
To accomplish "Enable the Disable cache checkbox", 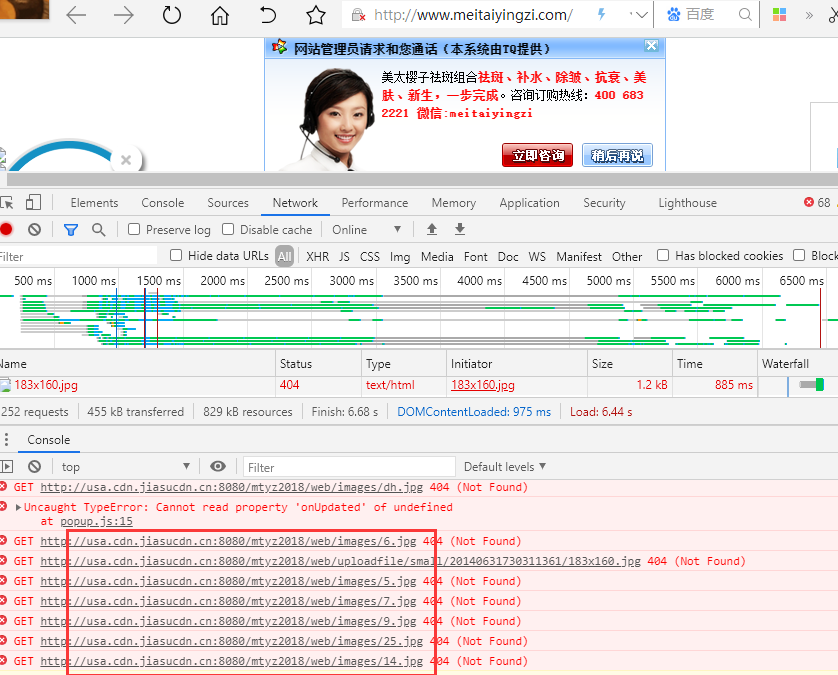I will click(228, 229).
